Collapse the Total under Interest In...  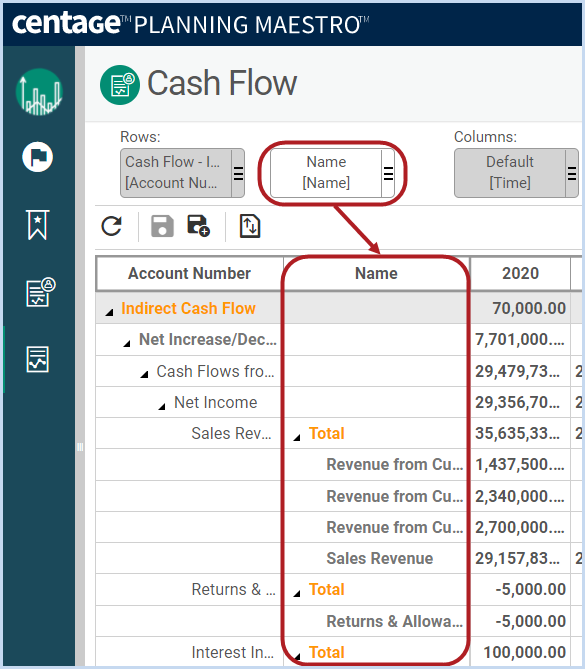[x=297, y=656]
